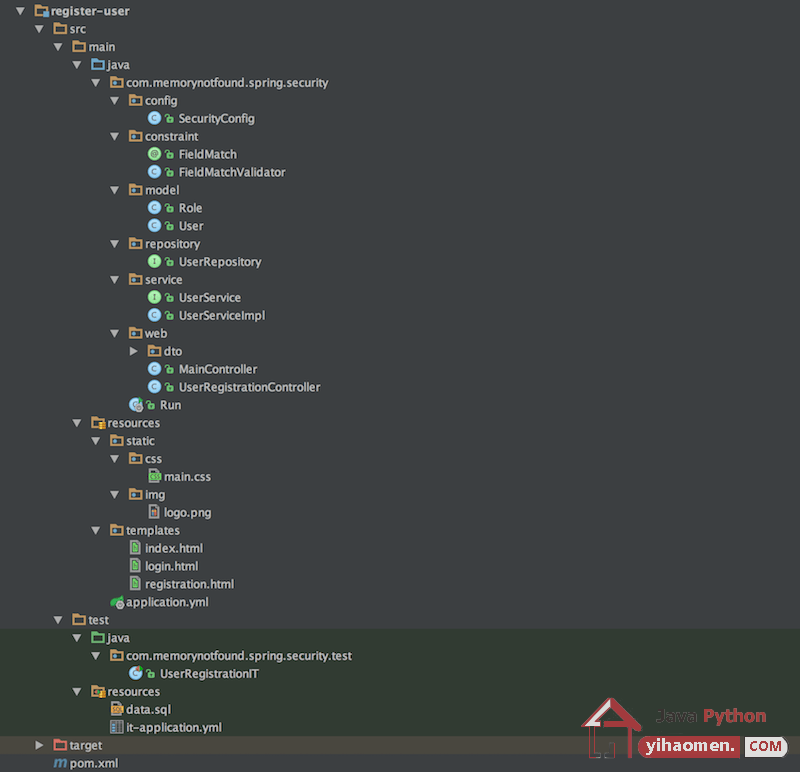Image resolution: width=800 pixels, height=772 pixels.
Task: Select the login.html file name
Action: coord(171,566)
